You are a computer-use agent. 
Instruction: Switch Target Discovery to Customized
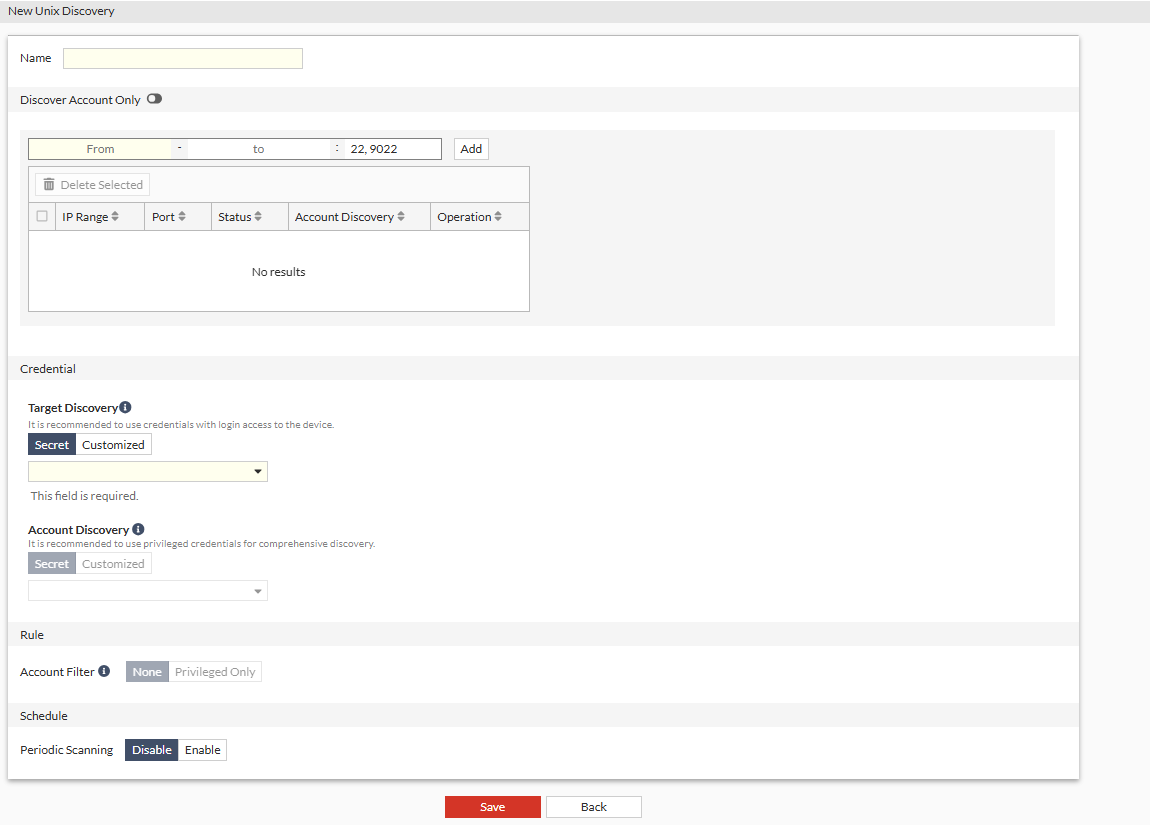point(113,444)
